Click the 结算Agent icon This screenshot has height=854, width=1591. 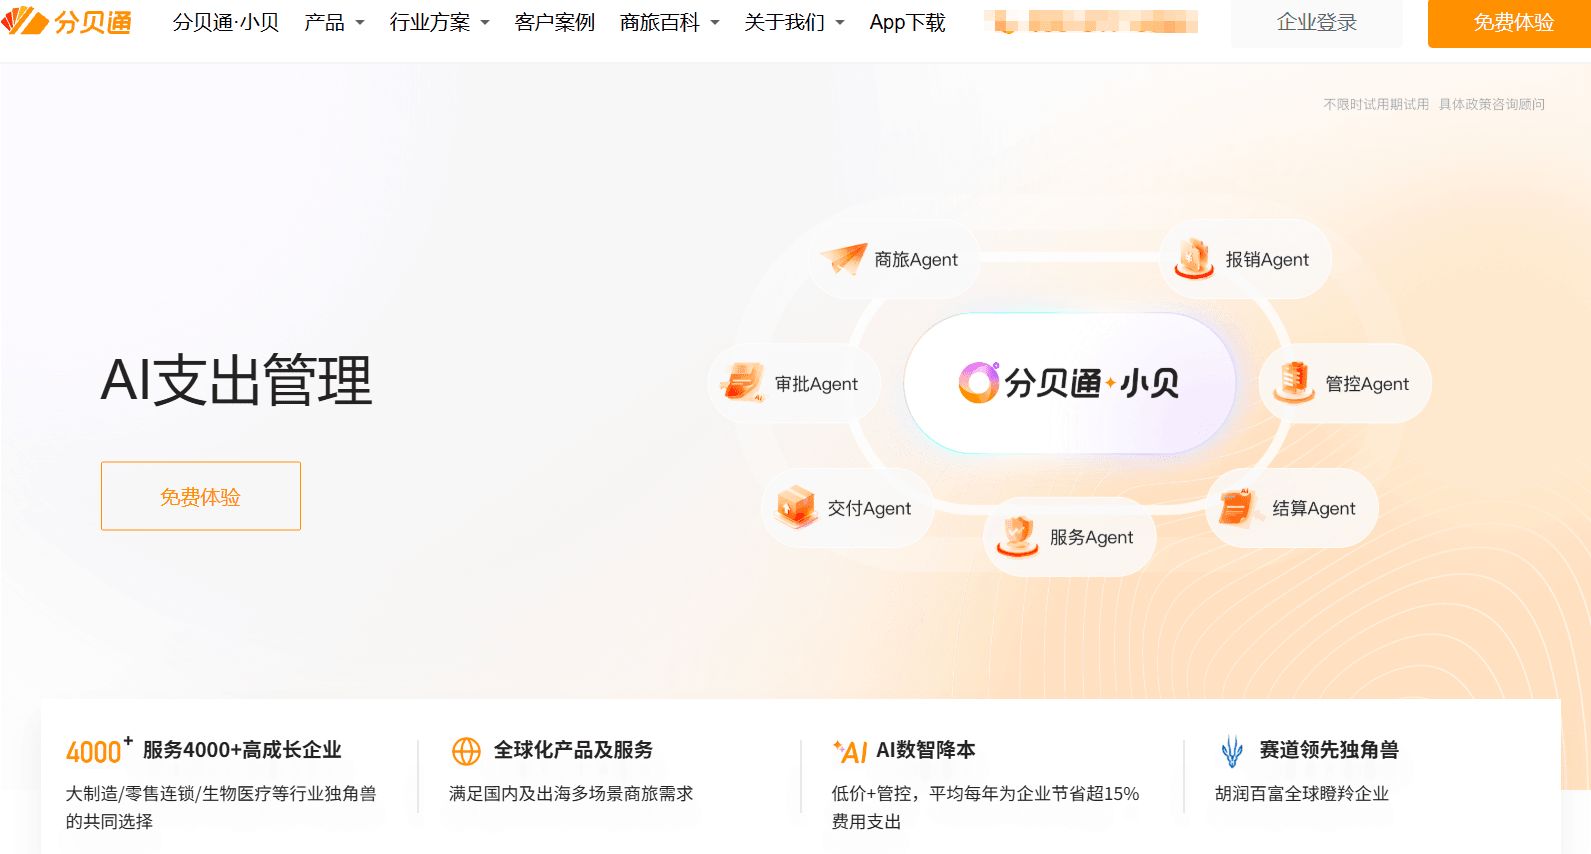[x=1241, y=507]
